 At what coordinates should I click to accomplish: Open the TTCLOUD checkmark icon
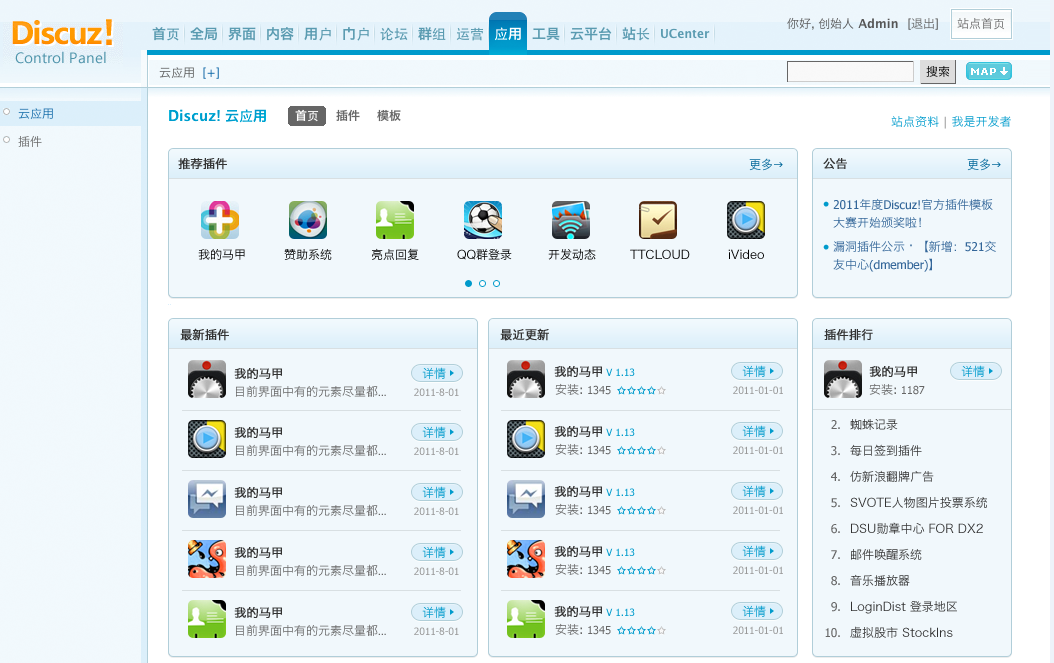tap(658, 220)
